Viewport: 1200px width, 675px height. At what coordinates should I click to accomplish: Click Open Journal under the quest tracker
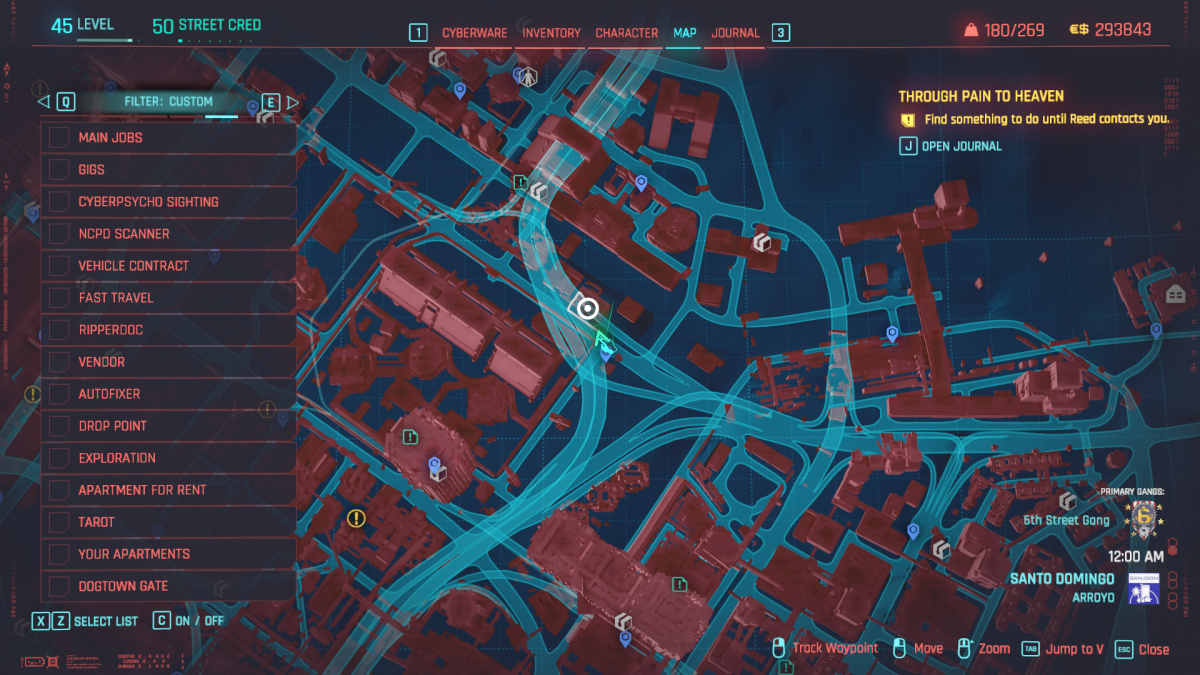click(961, 146)
